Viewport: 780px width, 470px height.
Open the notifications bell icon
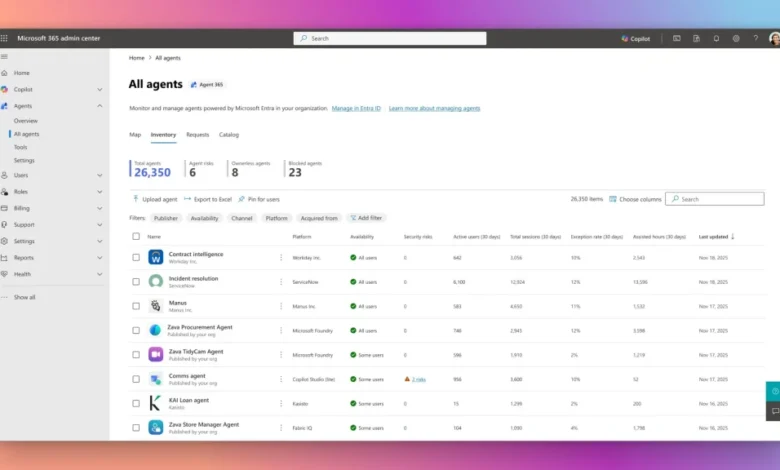716,38
